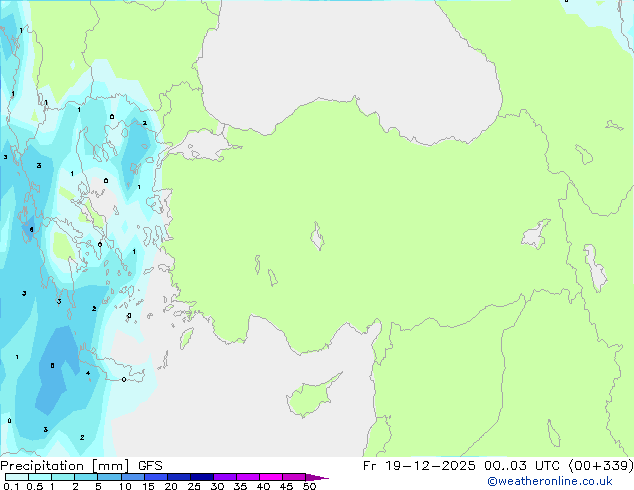The image size is (634, 490).
Task: Open the weatheronline.co.uk link
Action: pyautogui.click(x=549, y=481)
